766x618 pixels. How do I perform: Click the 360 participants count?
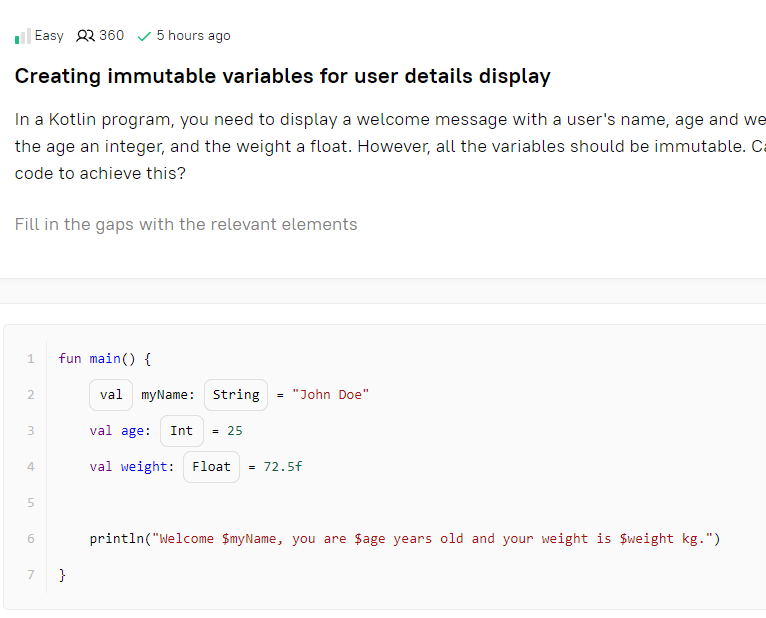coord(111,36)
